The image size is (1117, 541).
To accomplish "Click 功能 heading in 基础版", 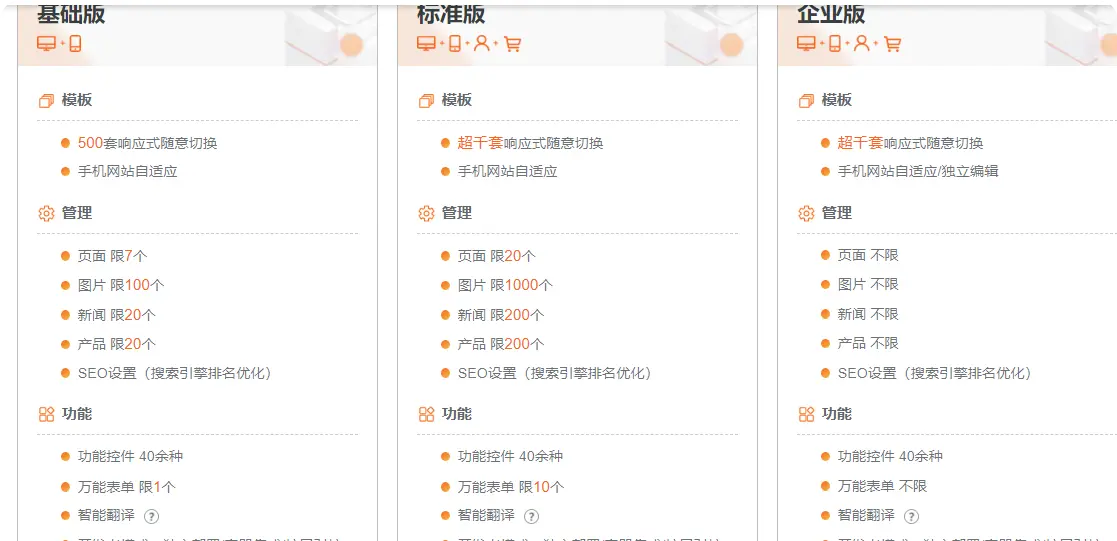I will point(77,414).
